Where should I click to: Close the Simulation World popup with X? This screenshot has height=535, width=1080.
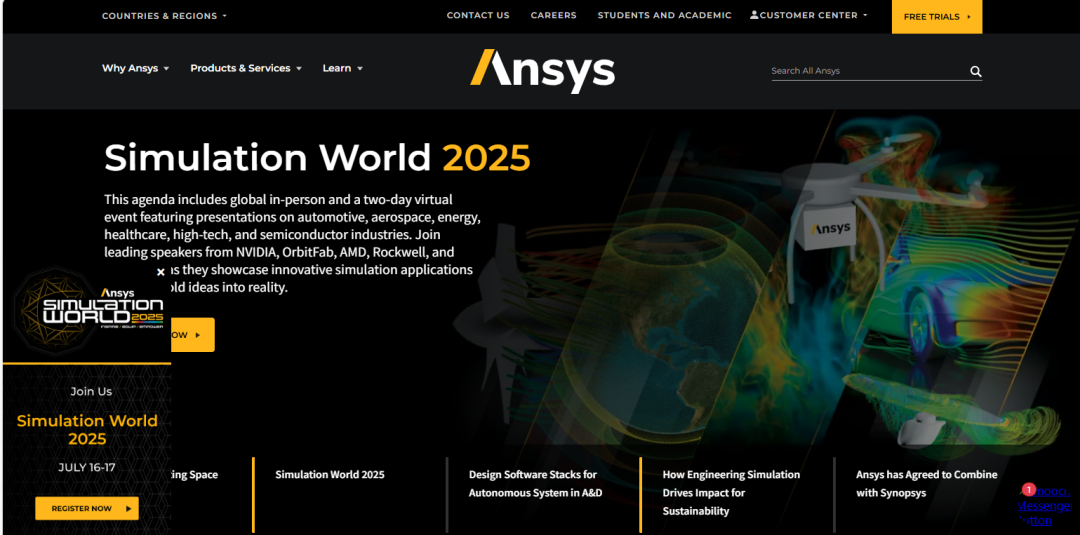point(160,272)
